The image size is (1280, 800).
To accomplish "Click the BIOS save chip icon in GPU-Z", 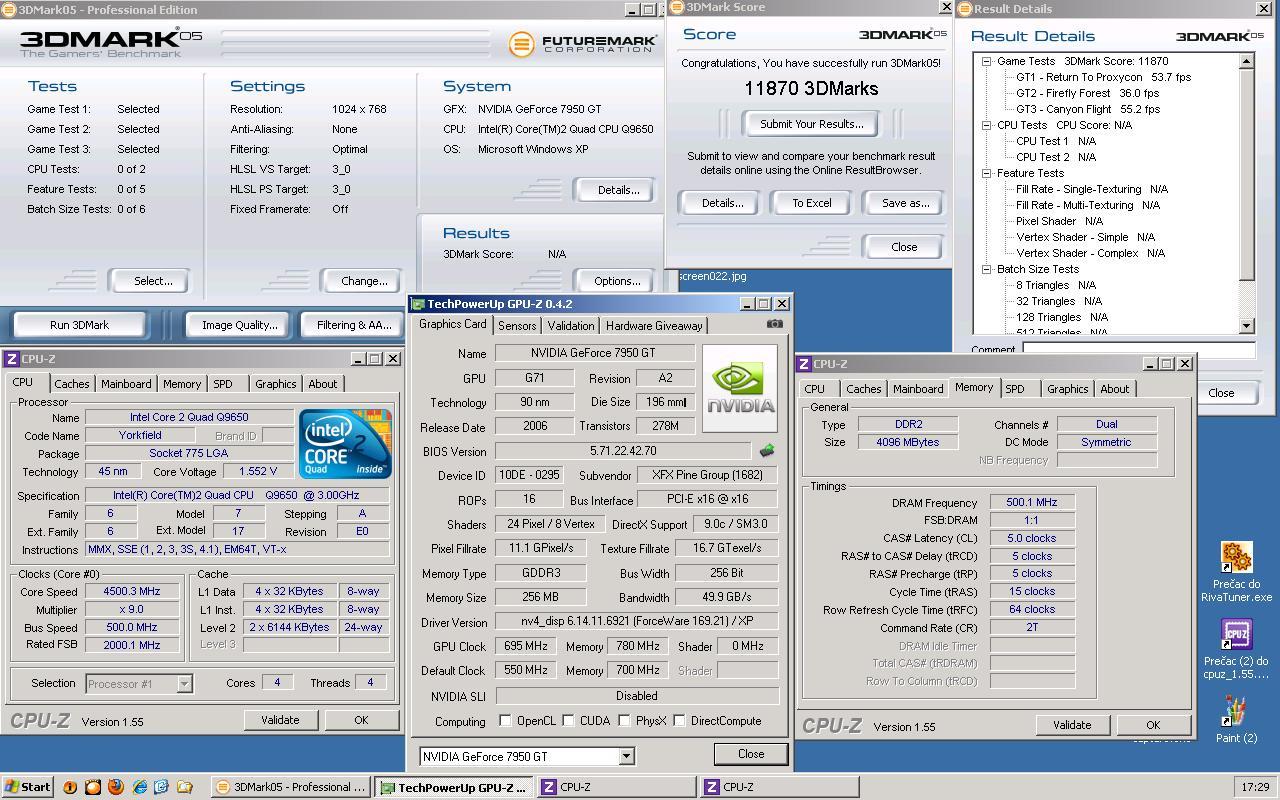I will pyautogui.click(x=767, y=451).
